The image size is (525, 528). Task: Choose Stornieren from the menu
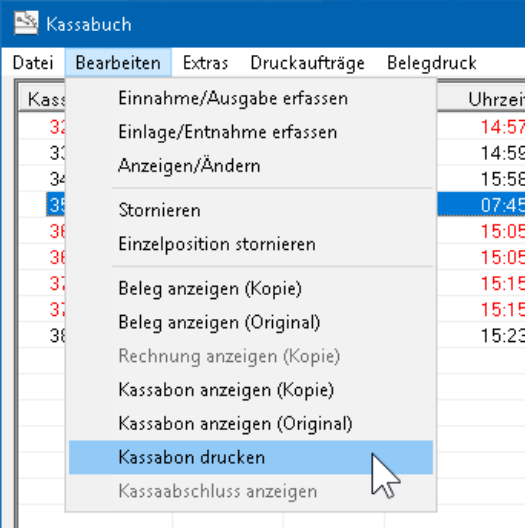pos(251,210)
